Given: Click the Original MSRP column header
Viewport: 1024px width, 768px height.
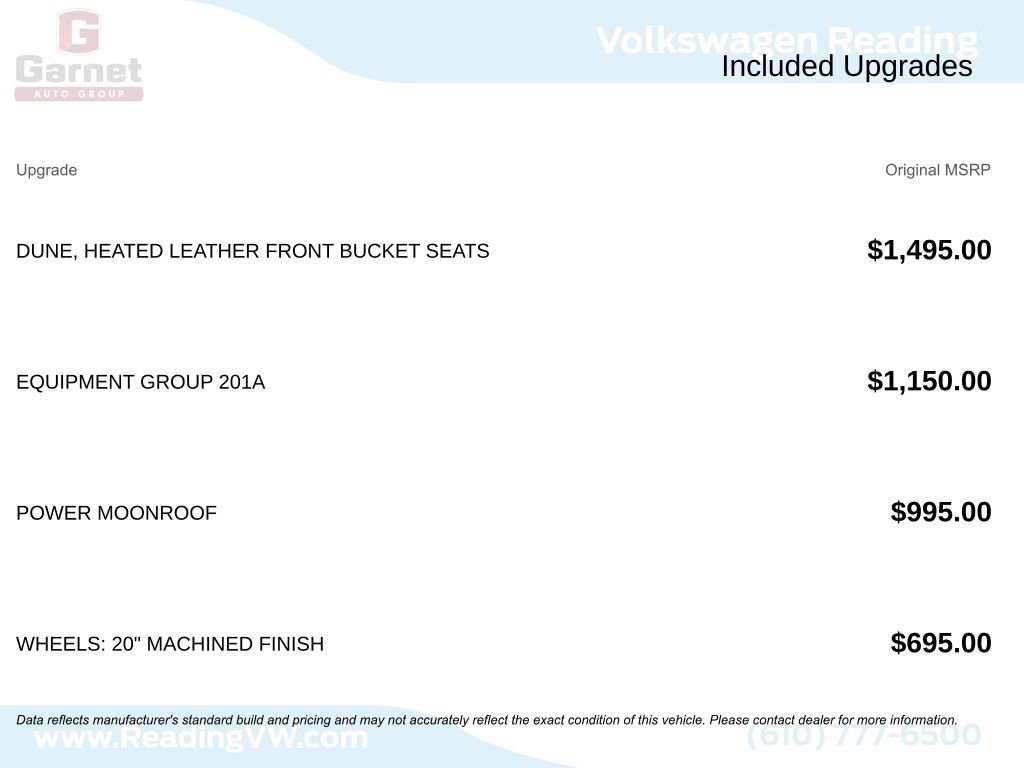Looking at the screenshot, I should (937, 170).
